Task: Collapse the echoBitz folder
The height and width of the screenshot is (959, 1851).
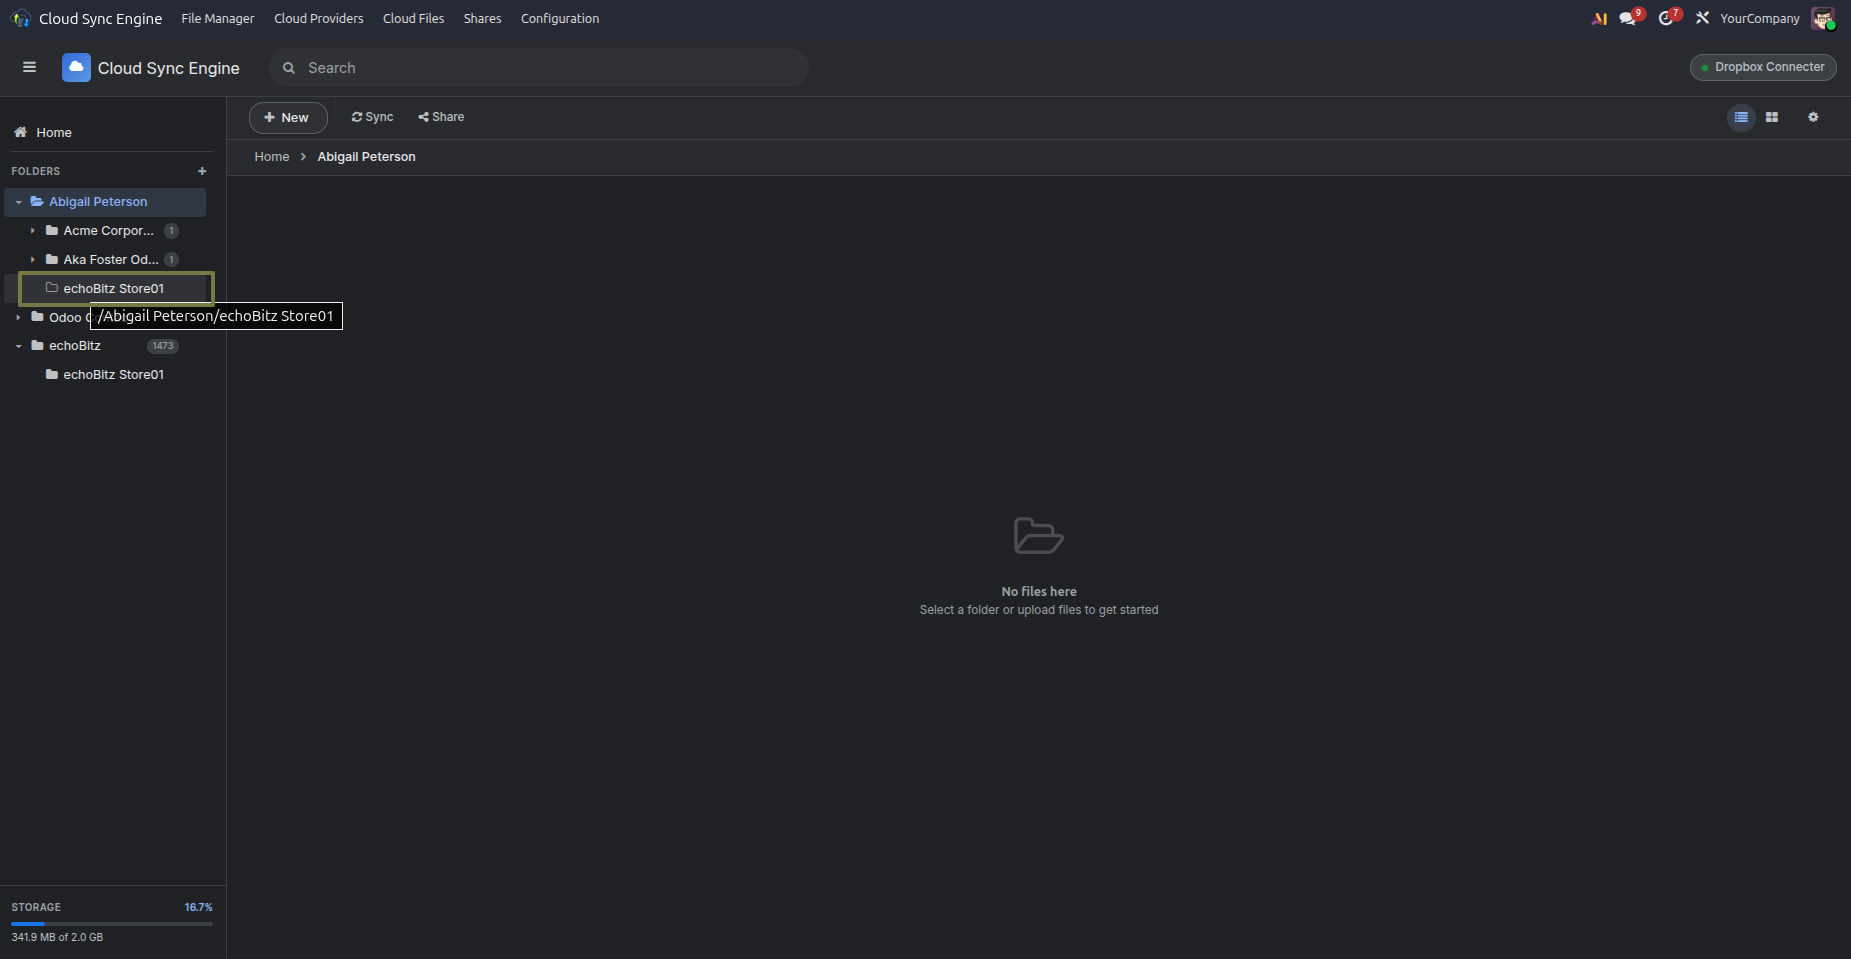Action: [x=18, y=346]
